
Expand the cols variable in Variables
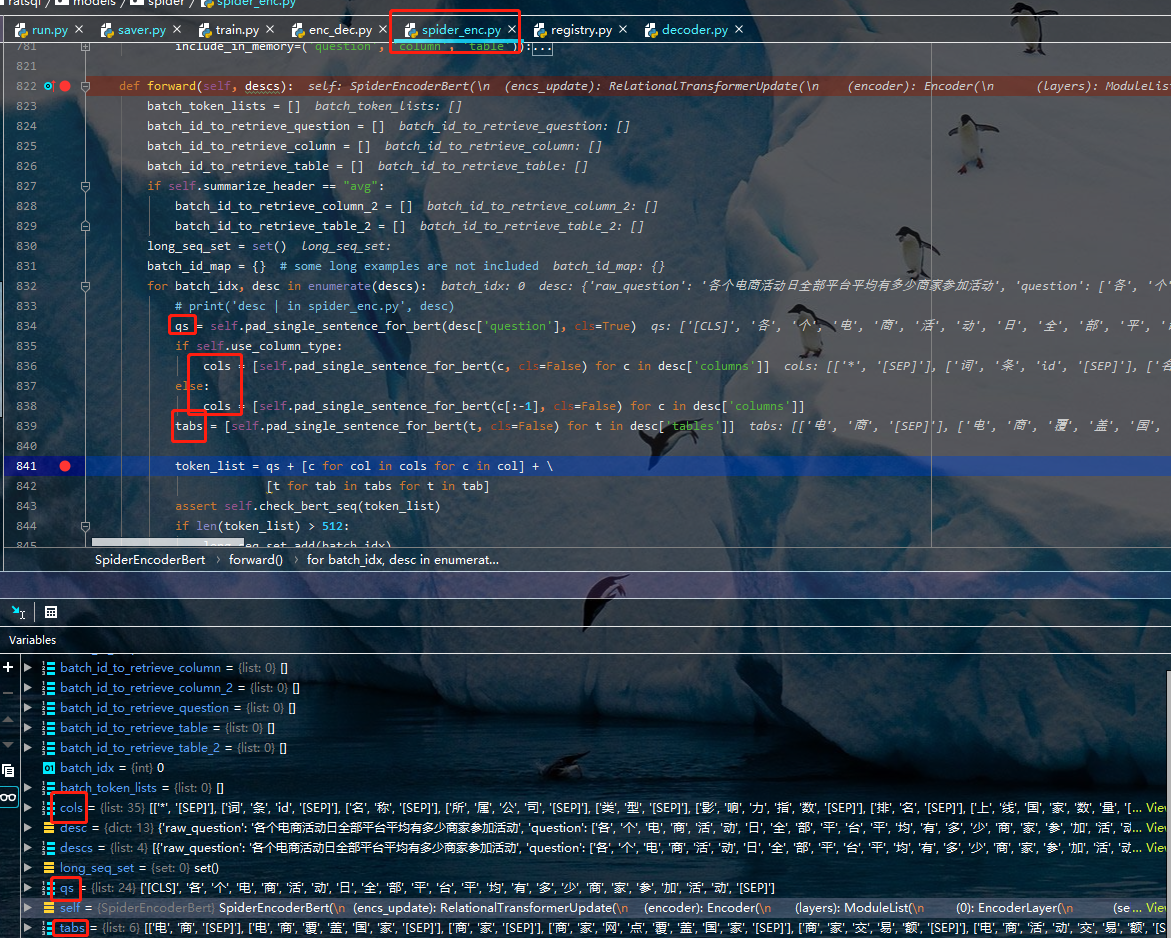[28, 807]
